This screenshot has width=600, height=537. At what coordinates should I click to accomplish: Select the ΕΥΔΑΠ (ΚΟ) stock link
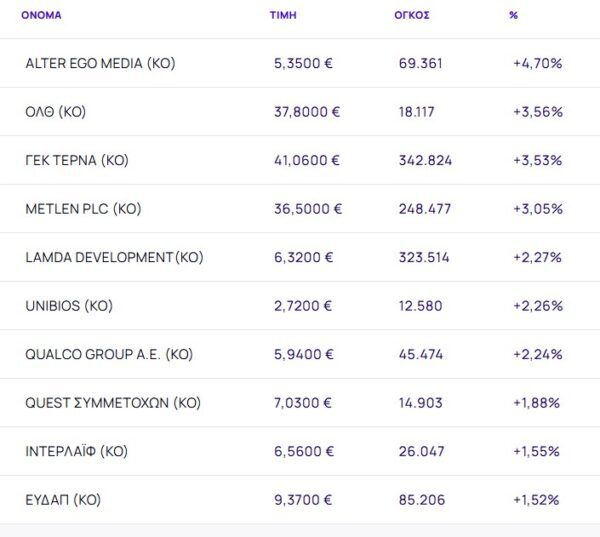tap(63, 500)
